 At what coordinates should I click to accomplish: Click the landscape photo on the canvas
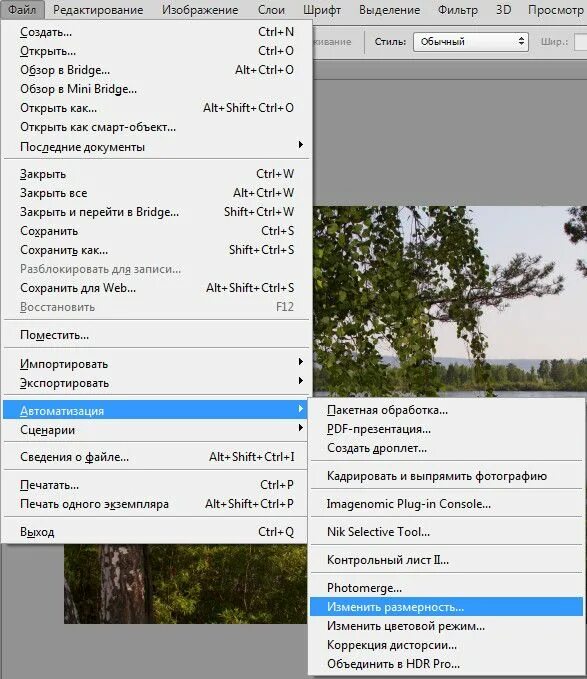(450, 301)
